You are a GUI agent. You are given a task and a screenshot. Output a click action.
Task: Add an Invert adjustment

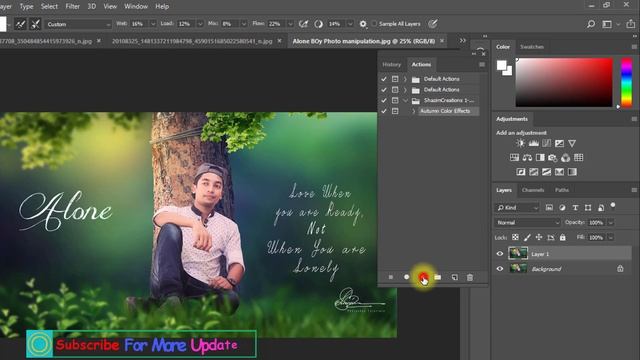521,172
